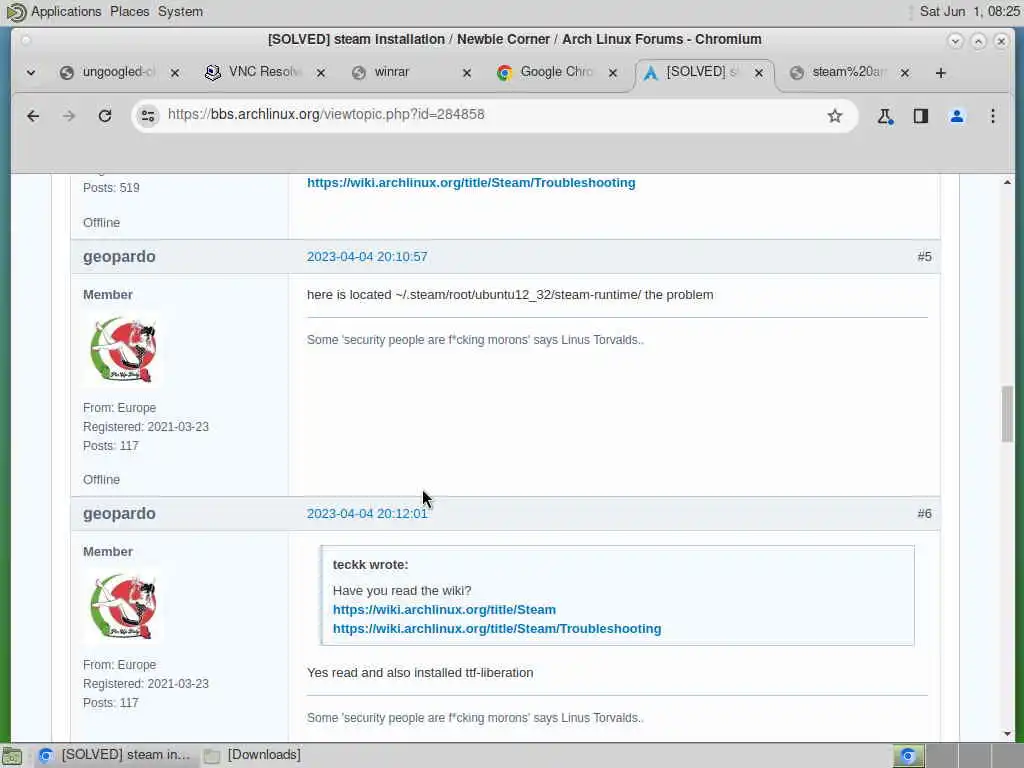The image size is (1024, 768).
Task: Close the steam%20 tab
Action: [904, 73]
